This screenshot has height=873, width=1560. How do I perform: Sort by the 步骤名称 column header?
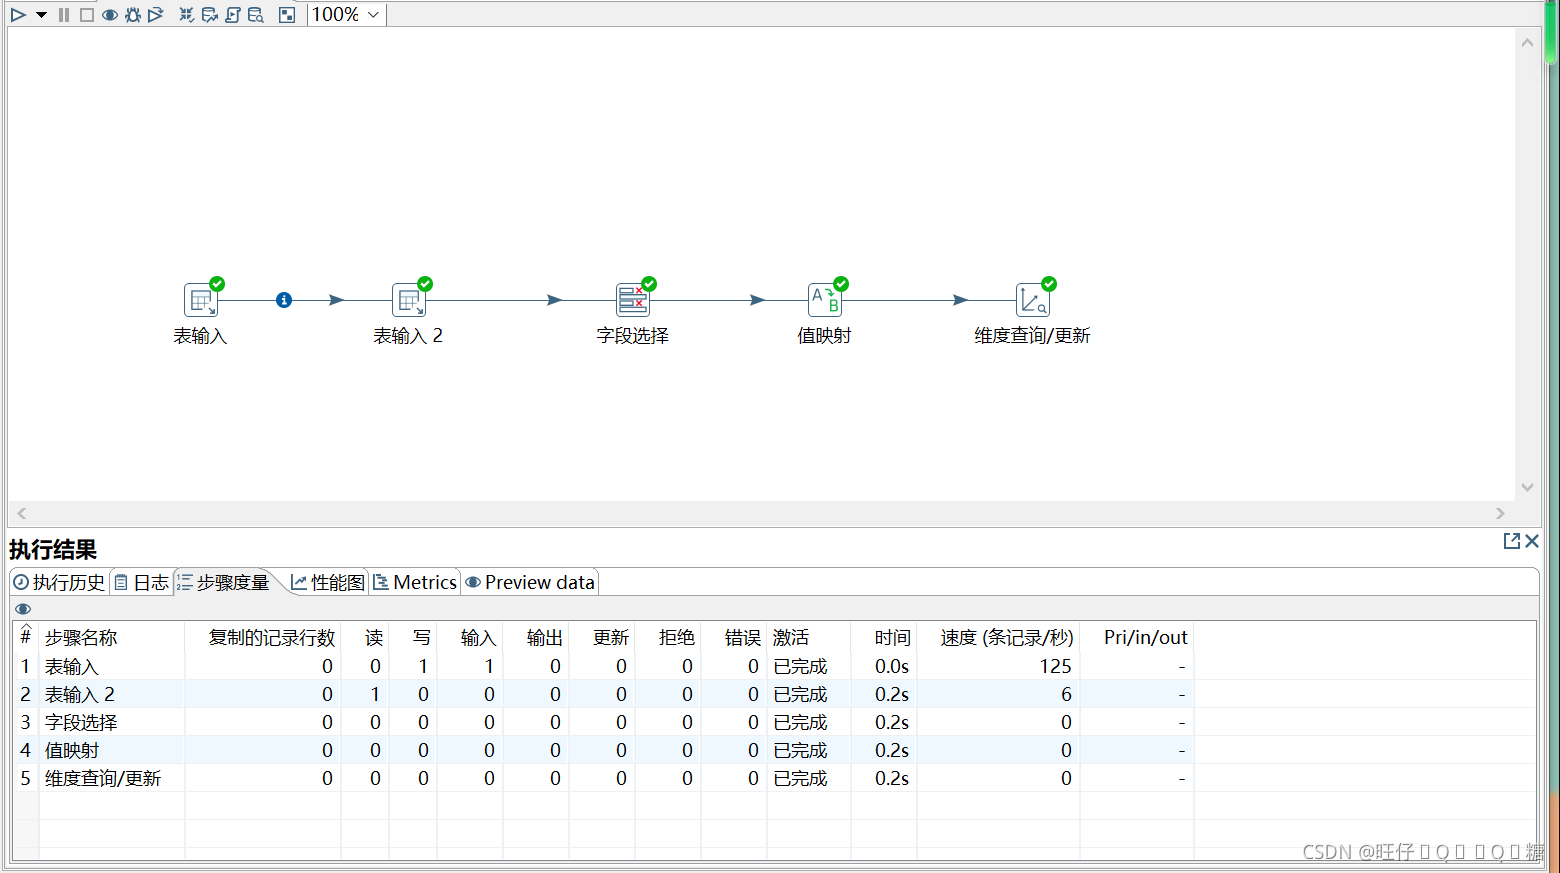(112, 638)
